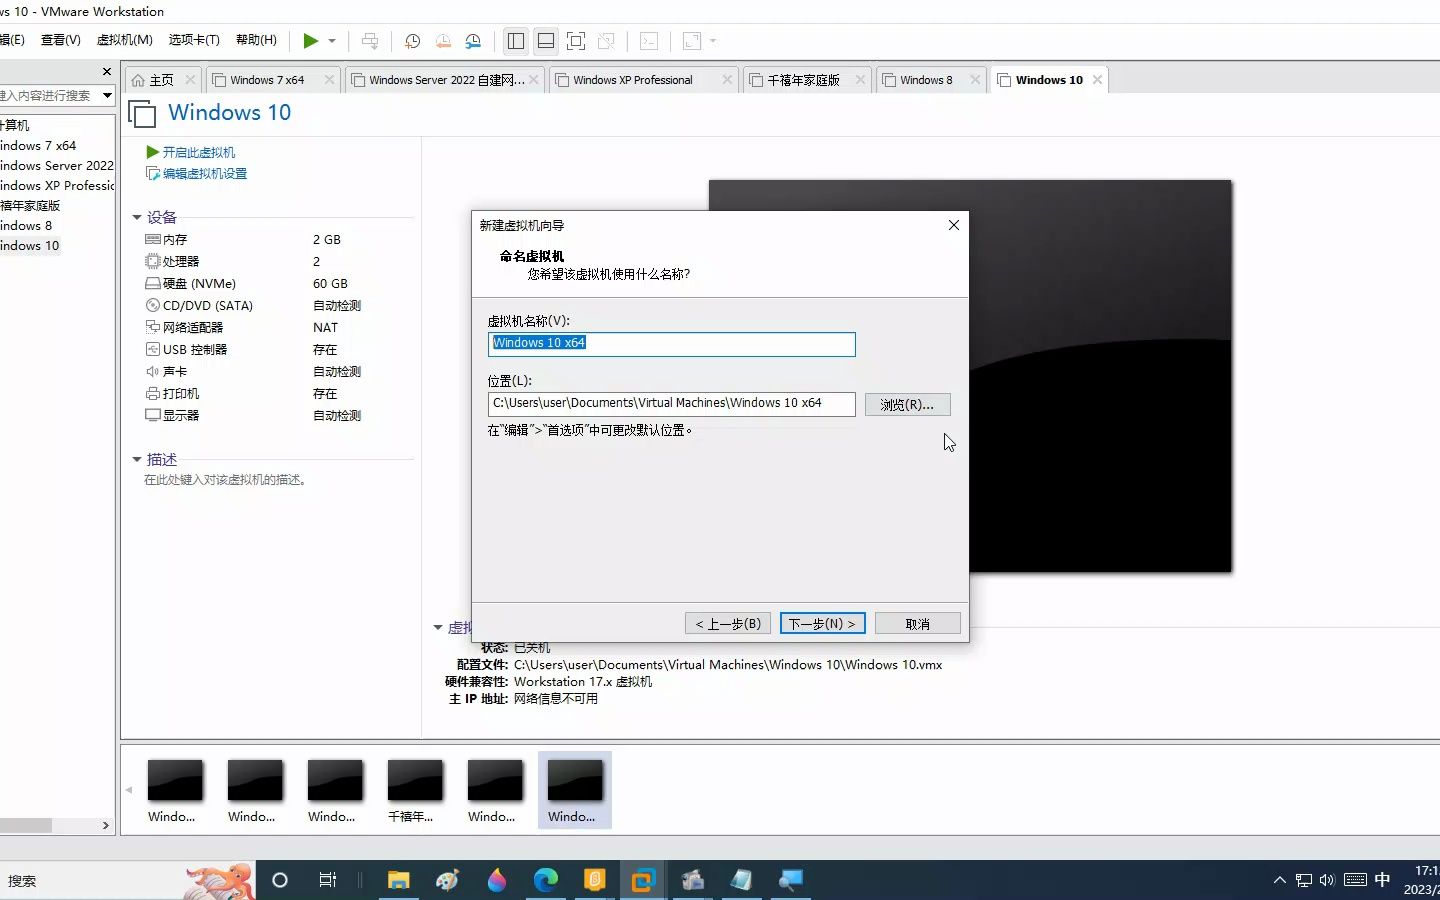Screen dimensions: 1440x900
Task: Click the 取消 cancel button
Action: coord(917,623)
